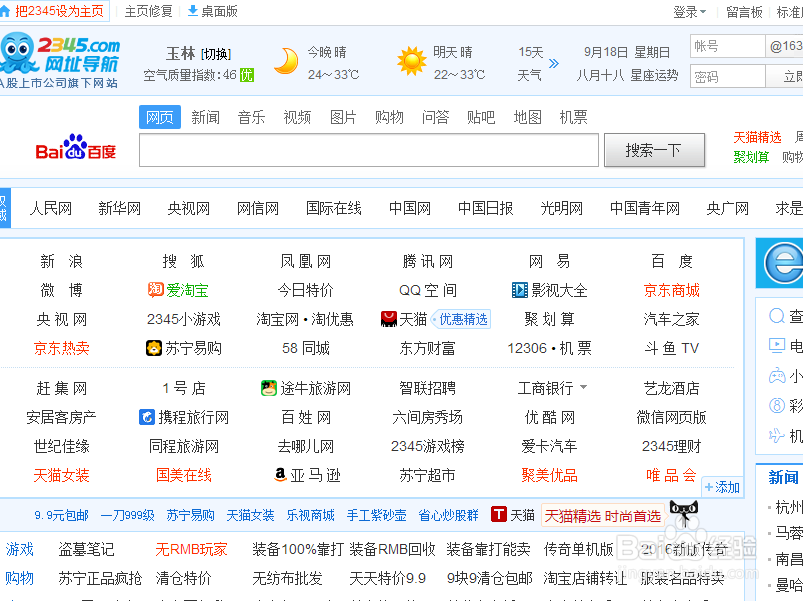Open the 斗鱼 TV link

point(671,348)
